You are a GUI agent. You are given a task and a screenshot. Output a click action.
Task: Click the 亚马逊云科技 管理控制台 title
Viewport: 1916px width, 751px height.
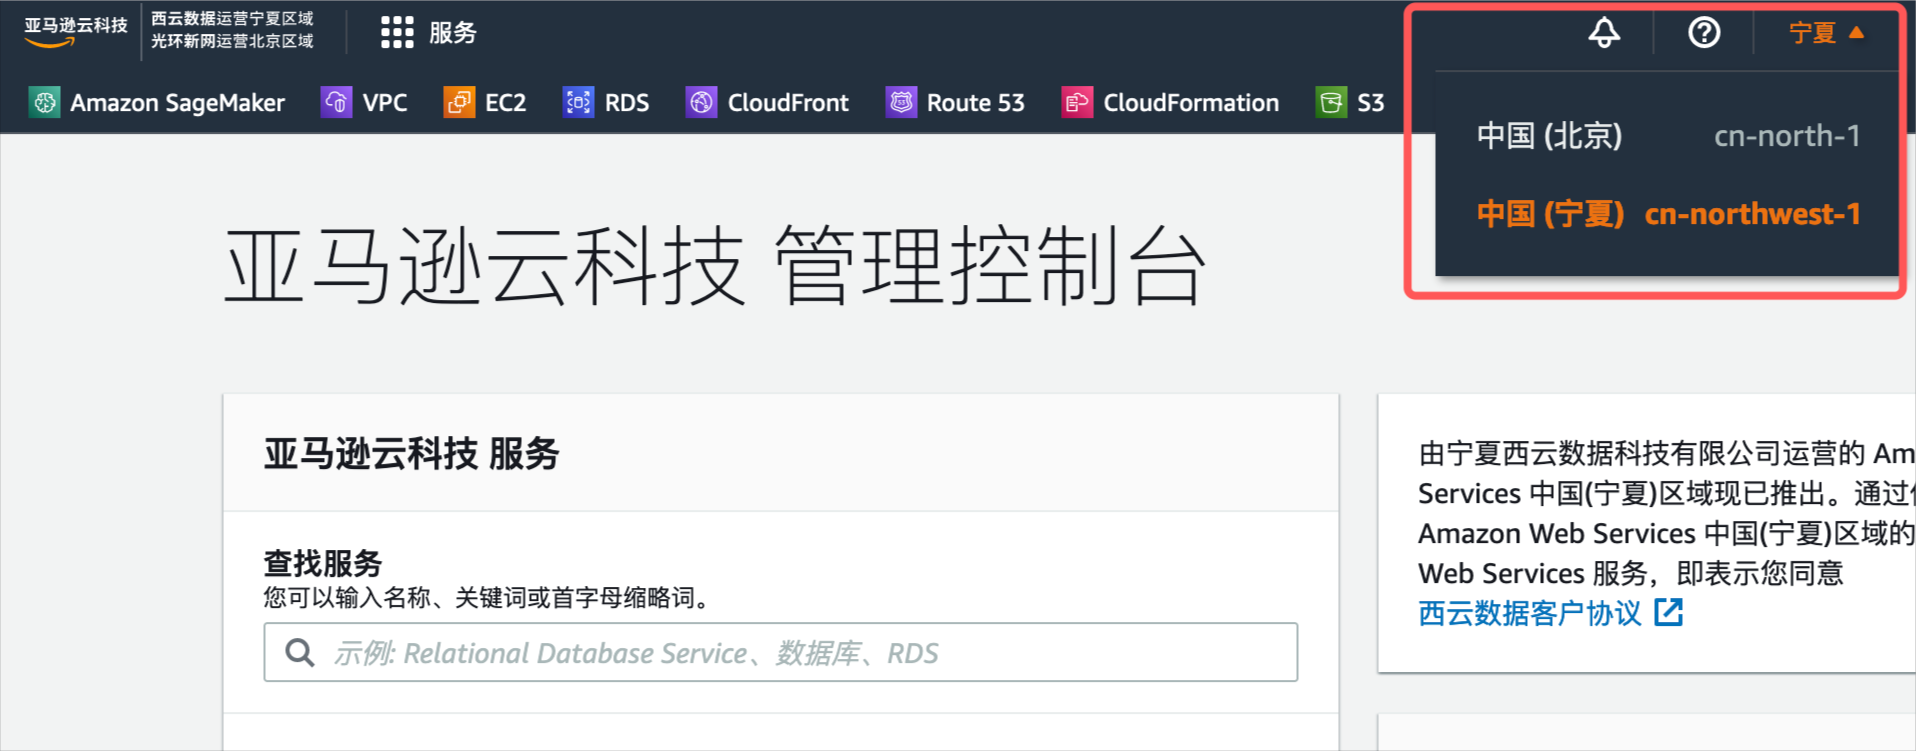pyautogui.click(x=715, y=266)
